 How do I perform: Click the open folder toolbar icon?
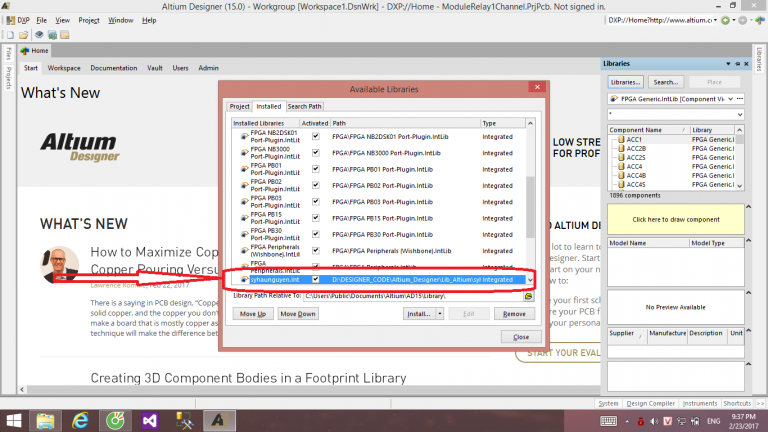[x=24, y=35]
